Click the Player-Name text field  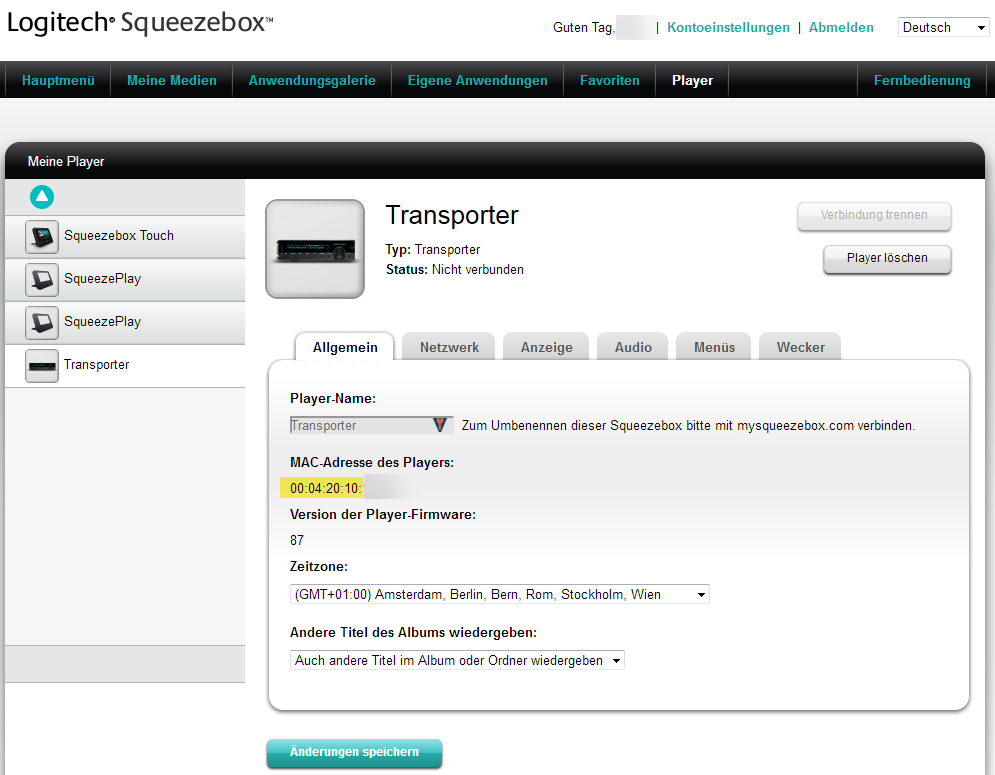click(360, 425)
